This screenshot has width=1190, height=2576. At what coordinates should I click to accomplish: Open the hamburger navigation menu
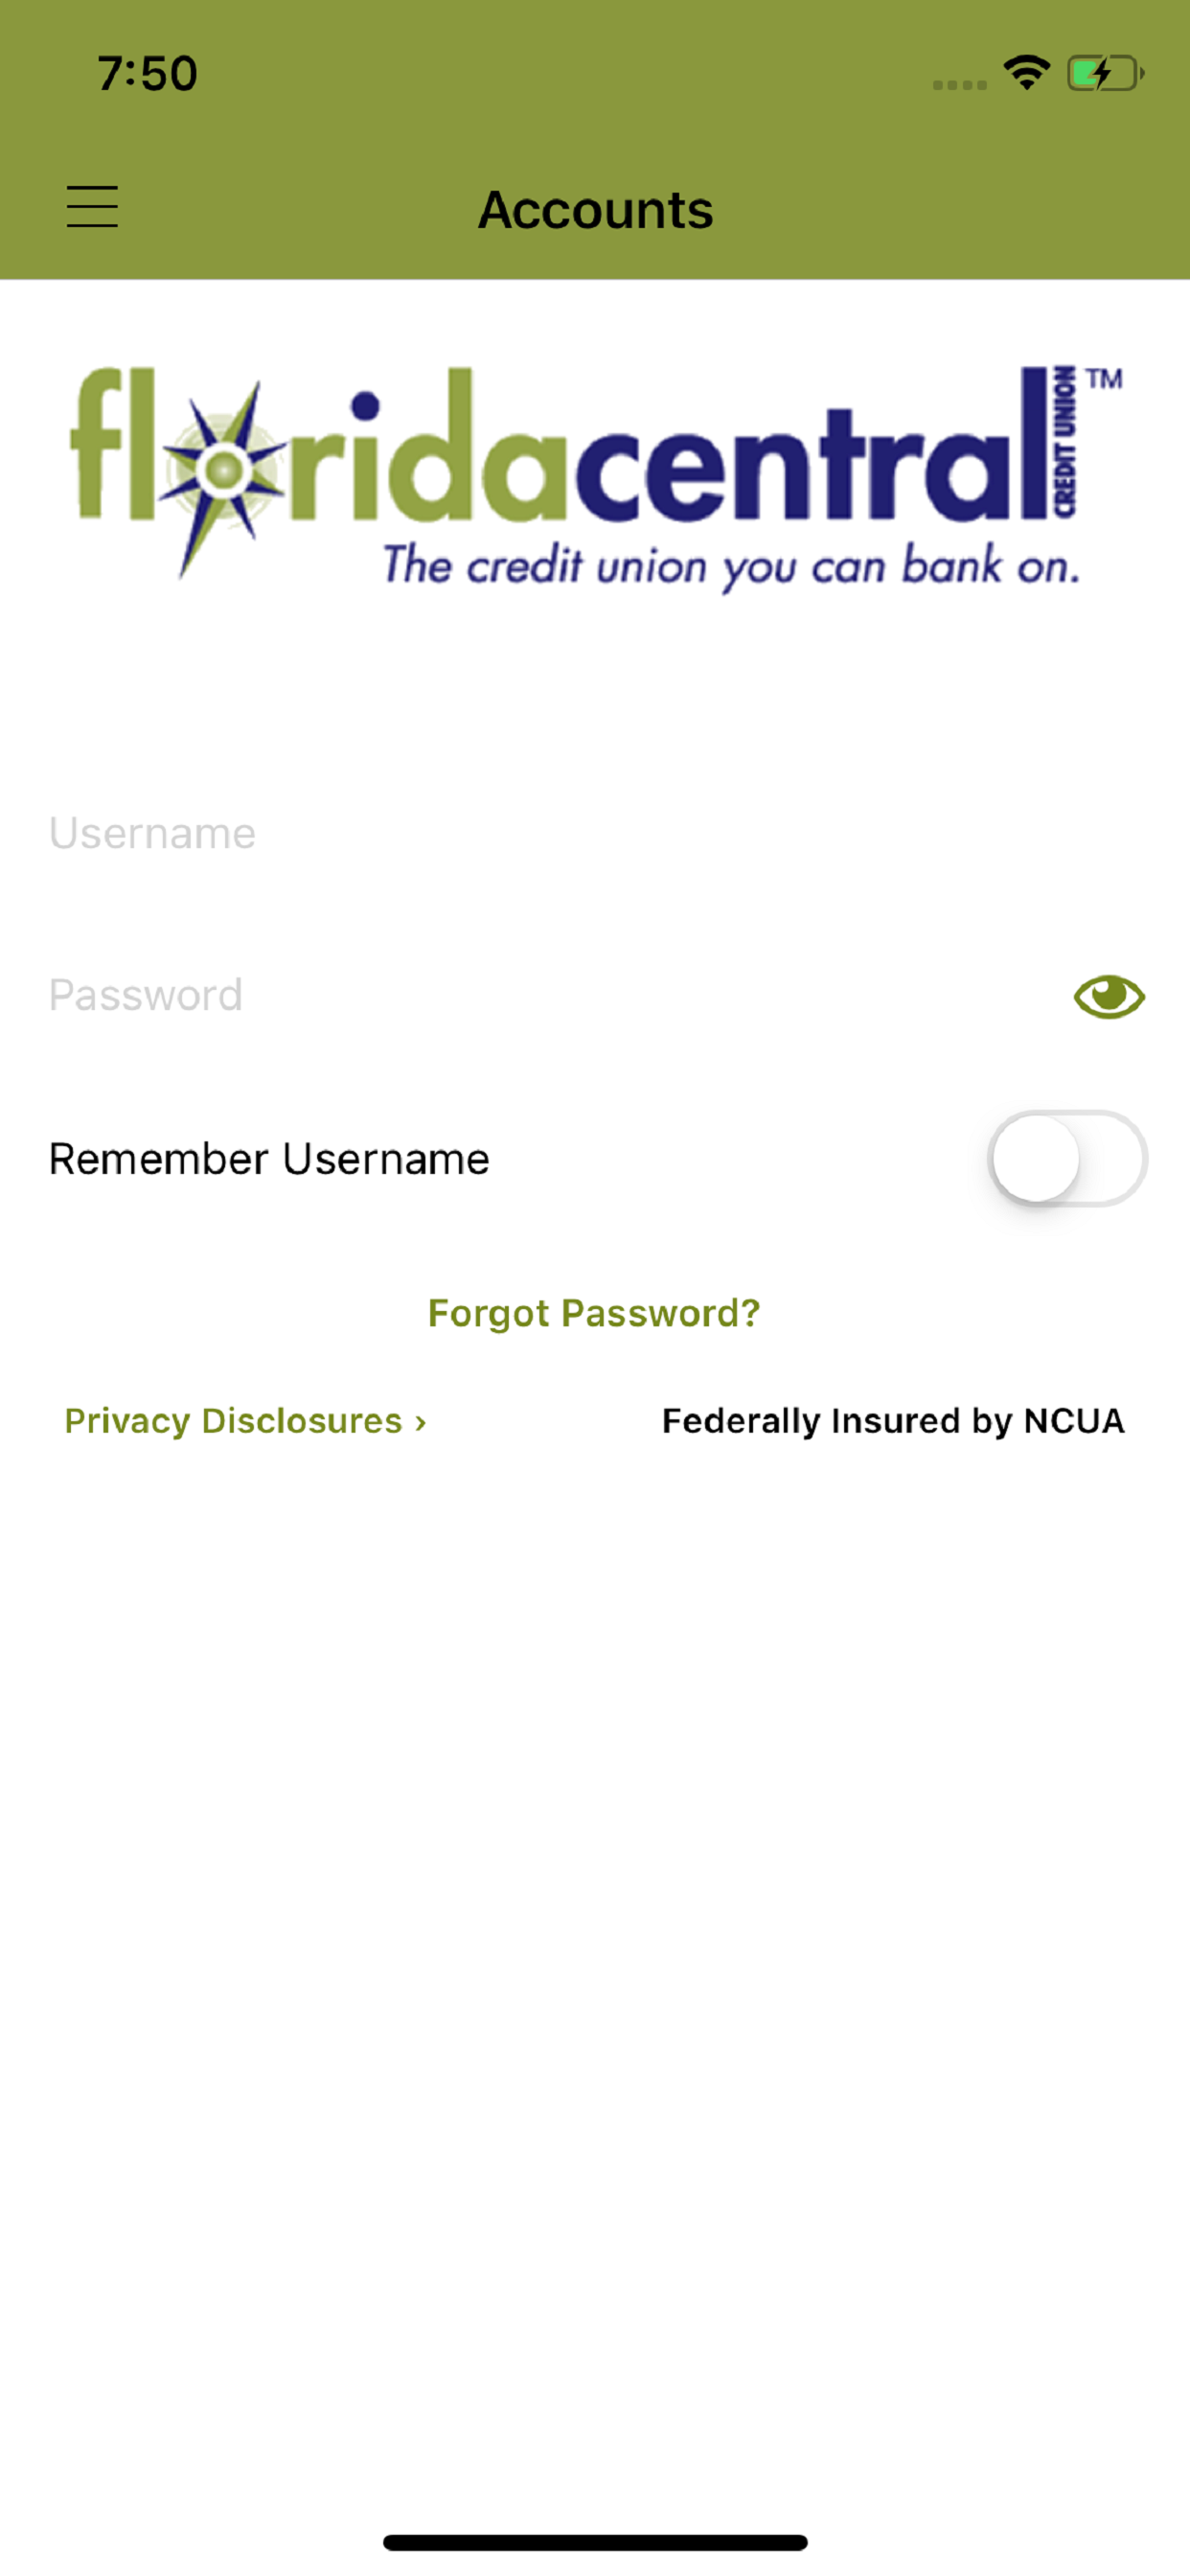click(x=93, y=208)
